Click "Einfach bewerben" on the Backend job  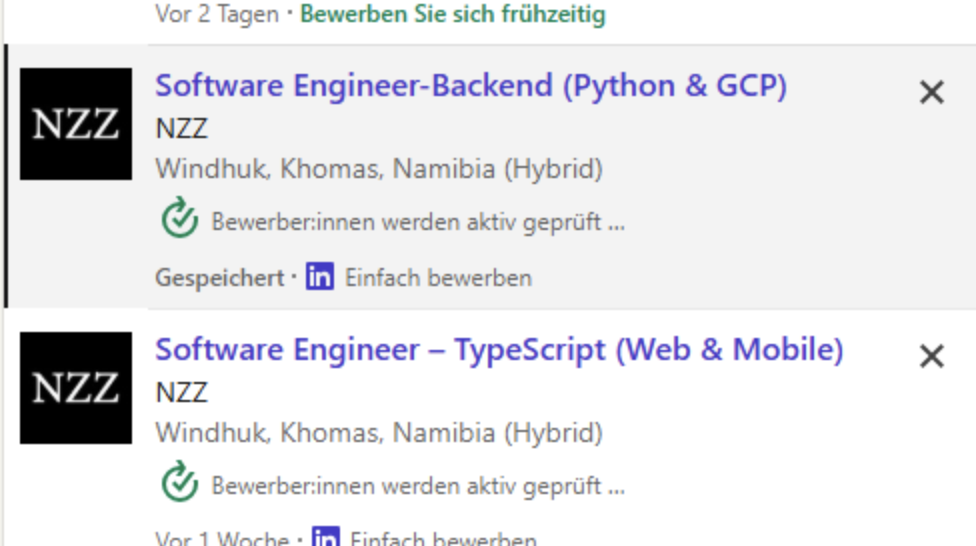[x=438, y=277]
